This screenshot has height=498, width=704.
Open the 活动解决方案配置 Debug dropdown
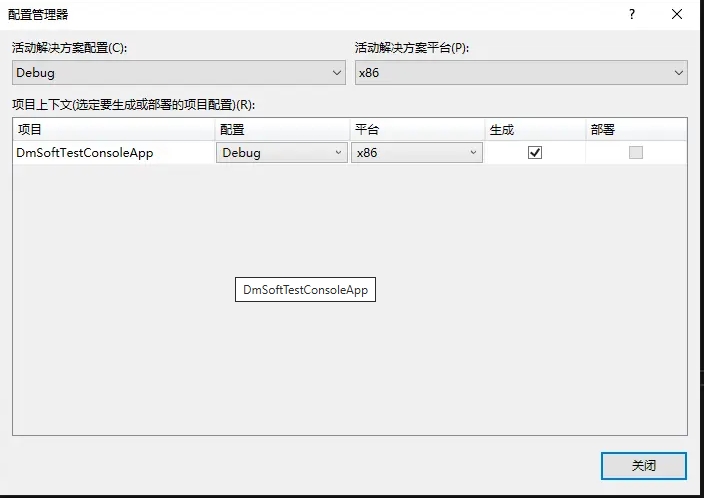(x=179, y=73)
